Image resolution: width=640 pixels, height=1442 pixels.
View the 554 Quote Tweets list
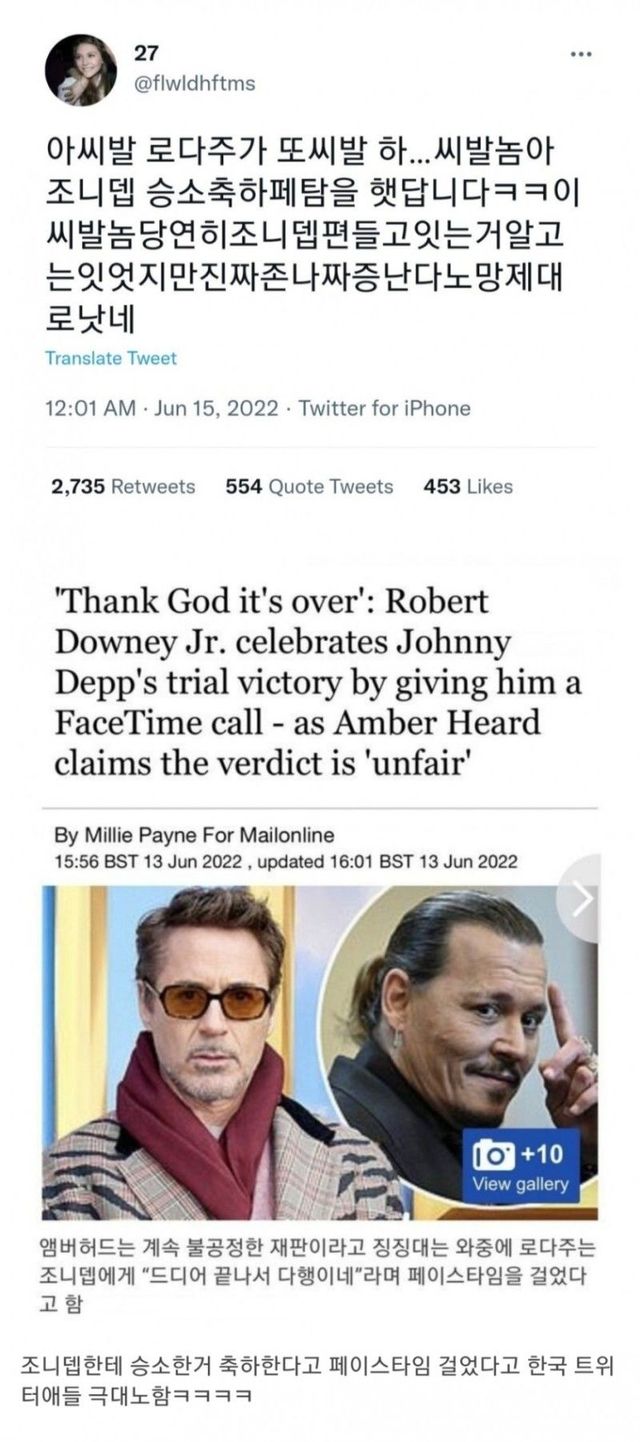309,487
